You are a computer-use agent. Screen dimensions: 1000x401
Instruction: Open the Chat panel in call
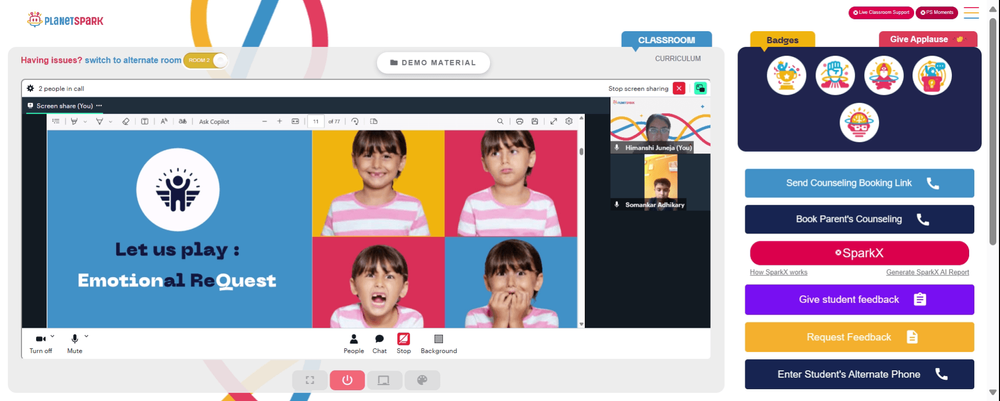tap(379, 343)
